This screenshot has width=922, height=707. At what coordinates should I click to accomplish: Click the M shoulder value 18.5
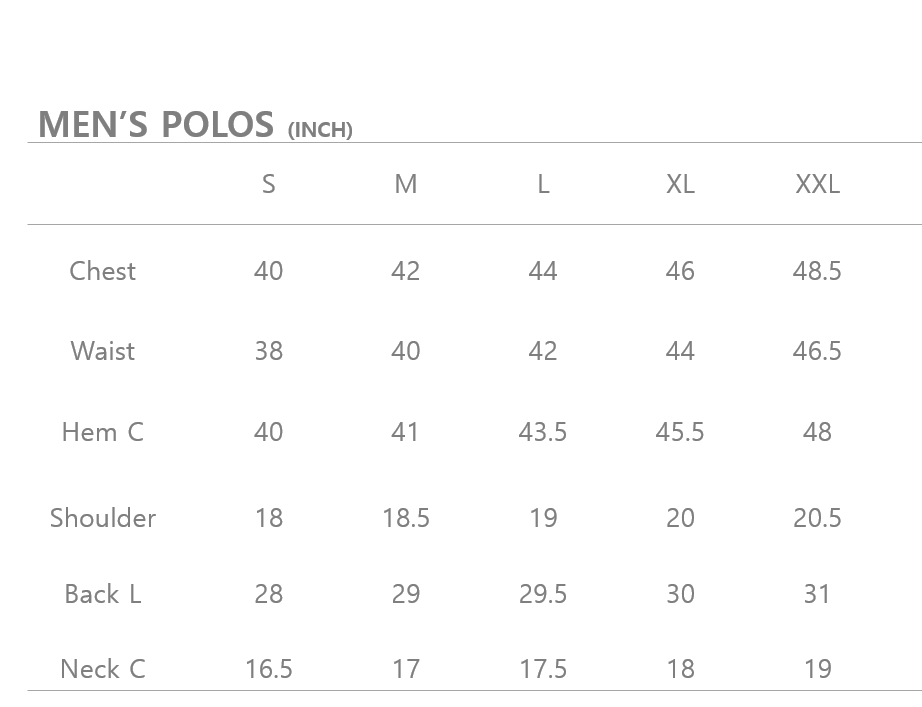point(405,518)
